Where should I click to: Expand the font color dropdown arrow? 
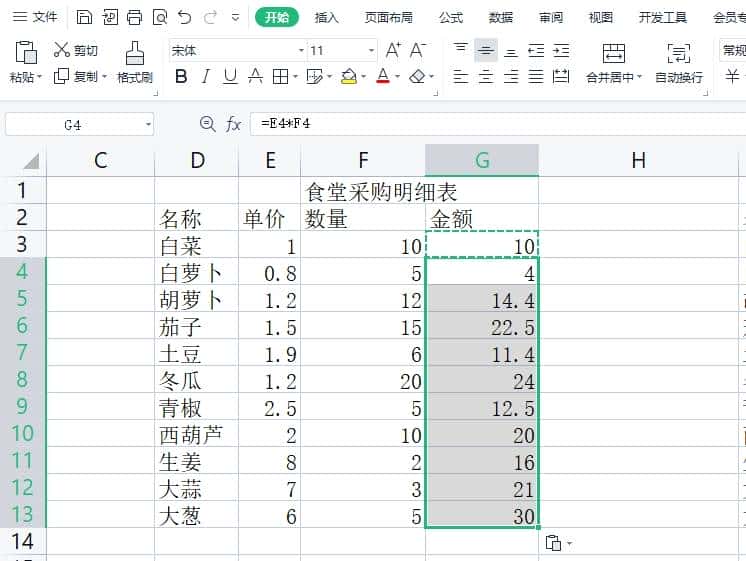398,76
